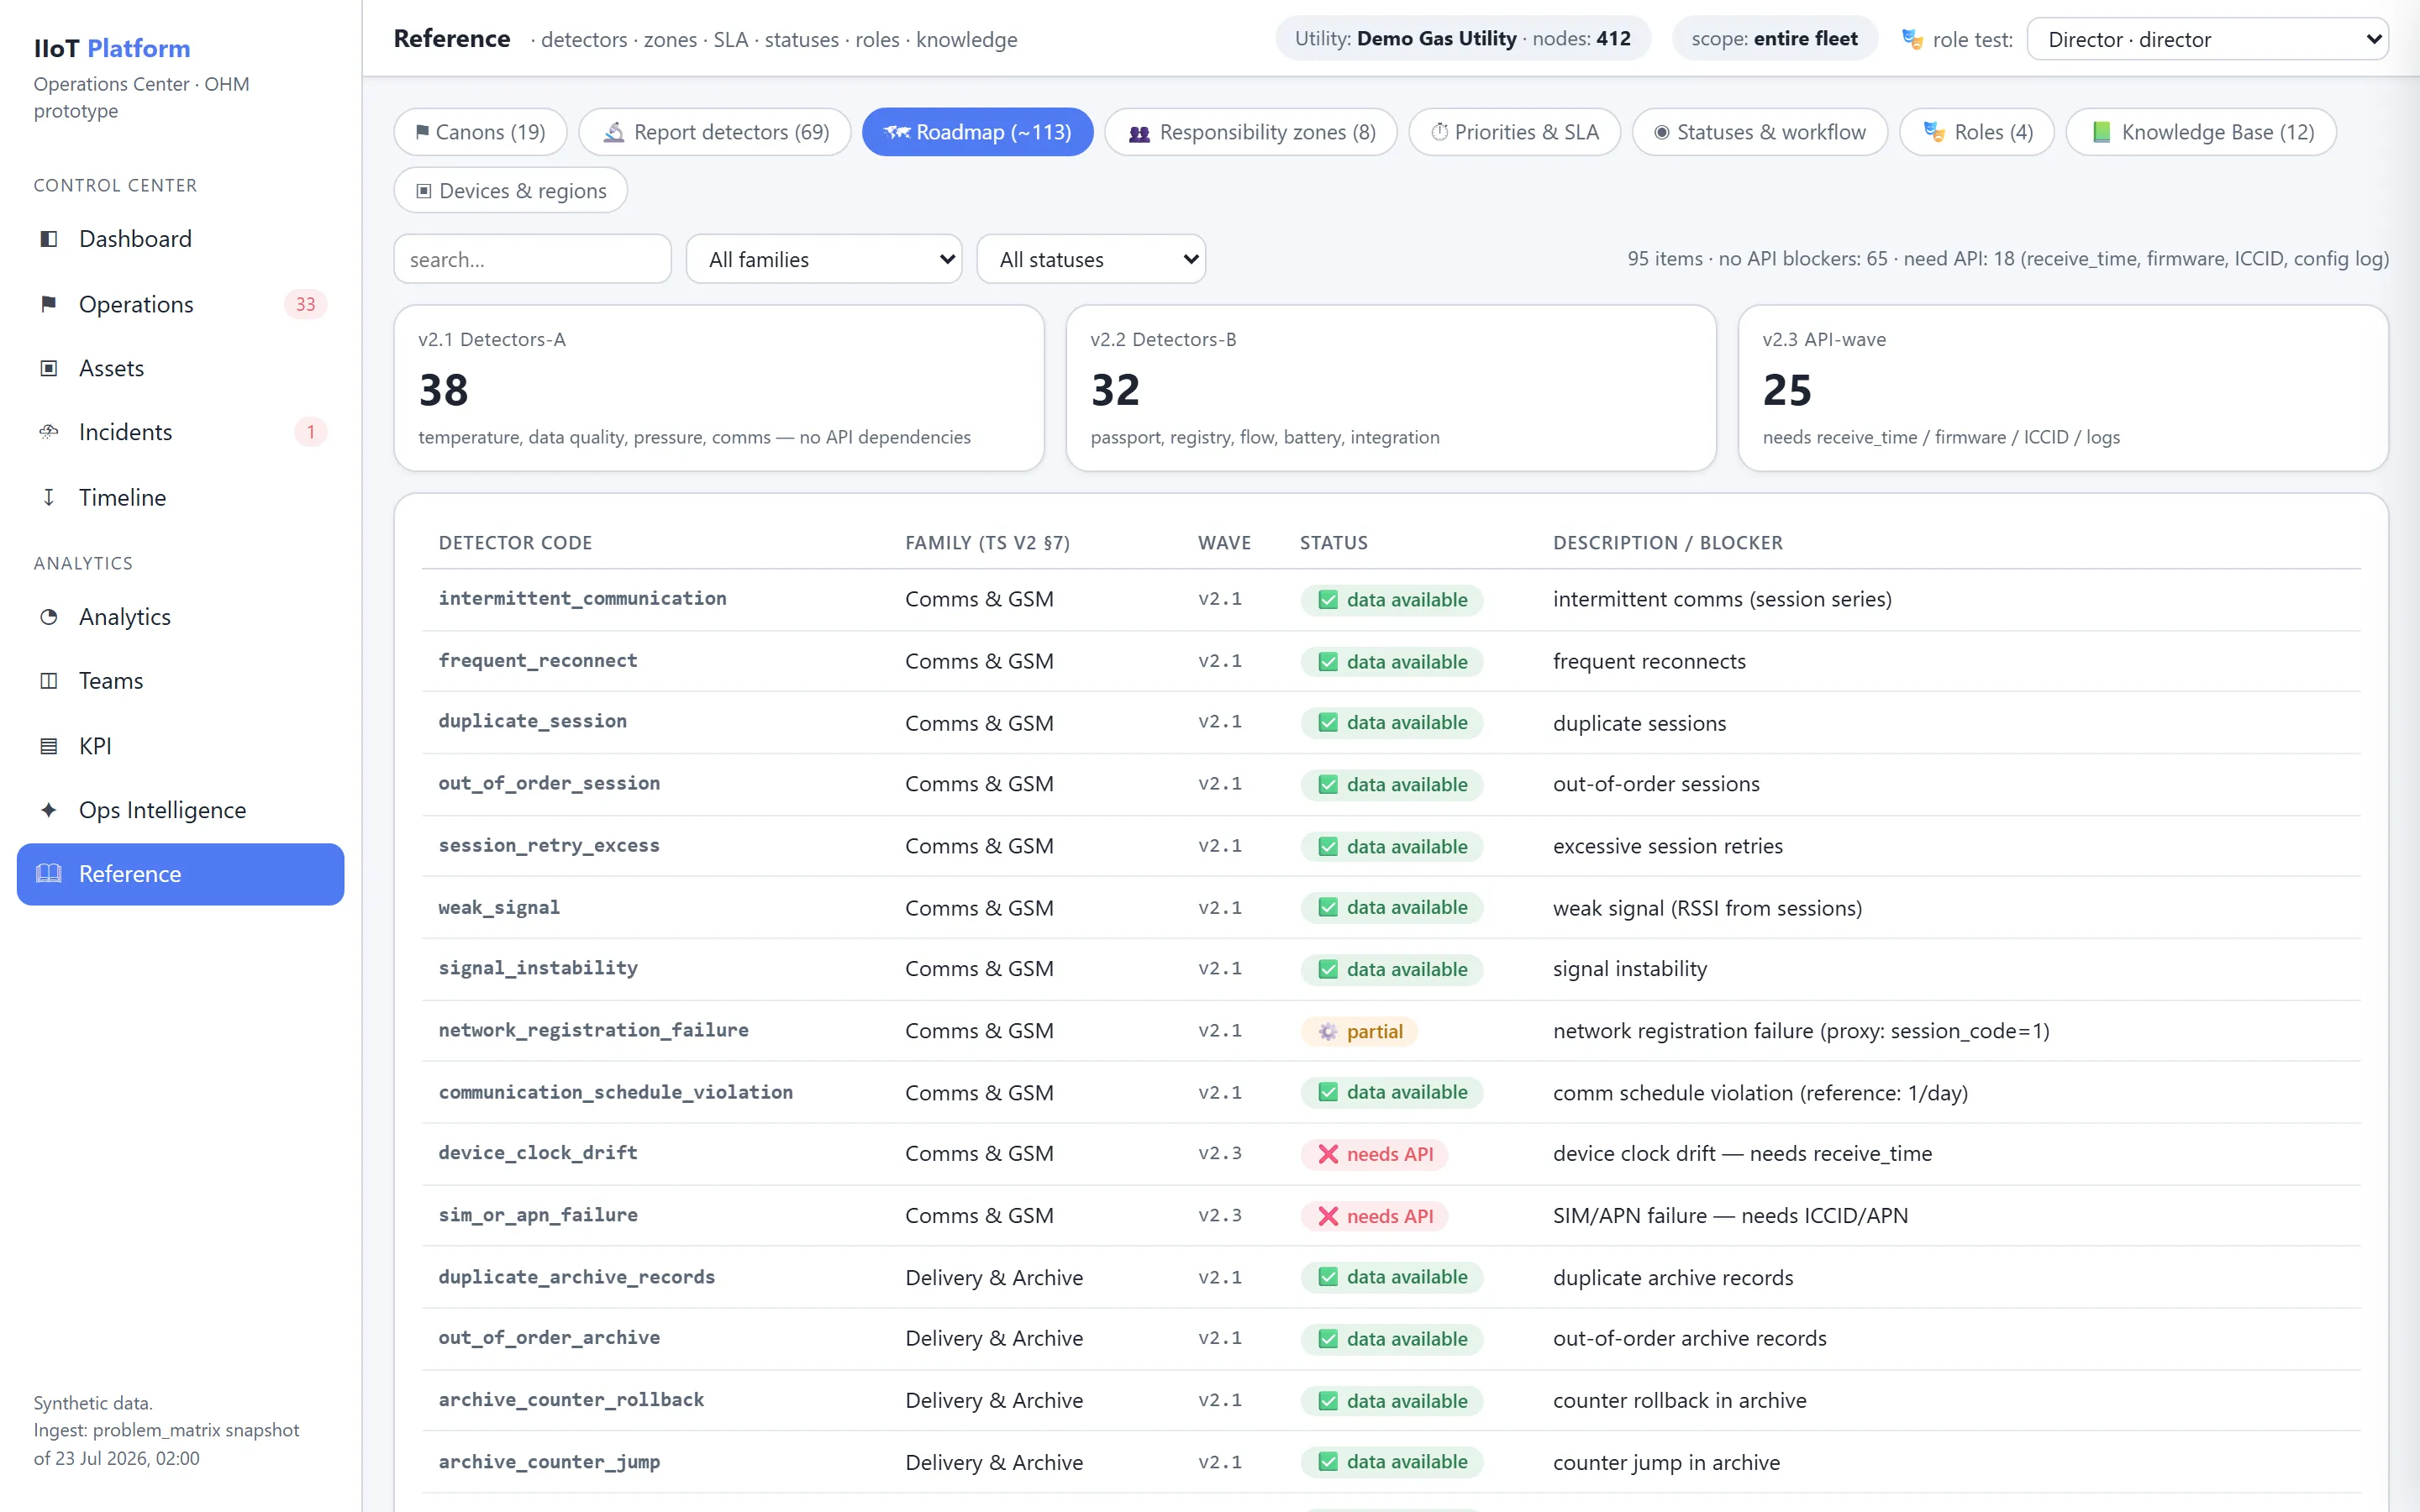The width and height of the screenshot is (2420, 1512).
Task: Select the Incidents icon in sidebar
Action: (x=48, y=432)
